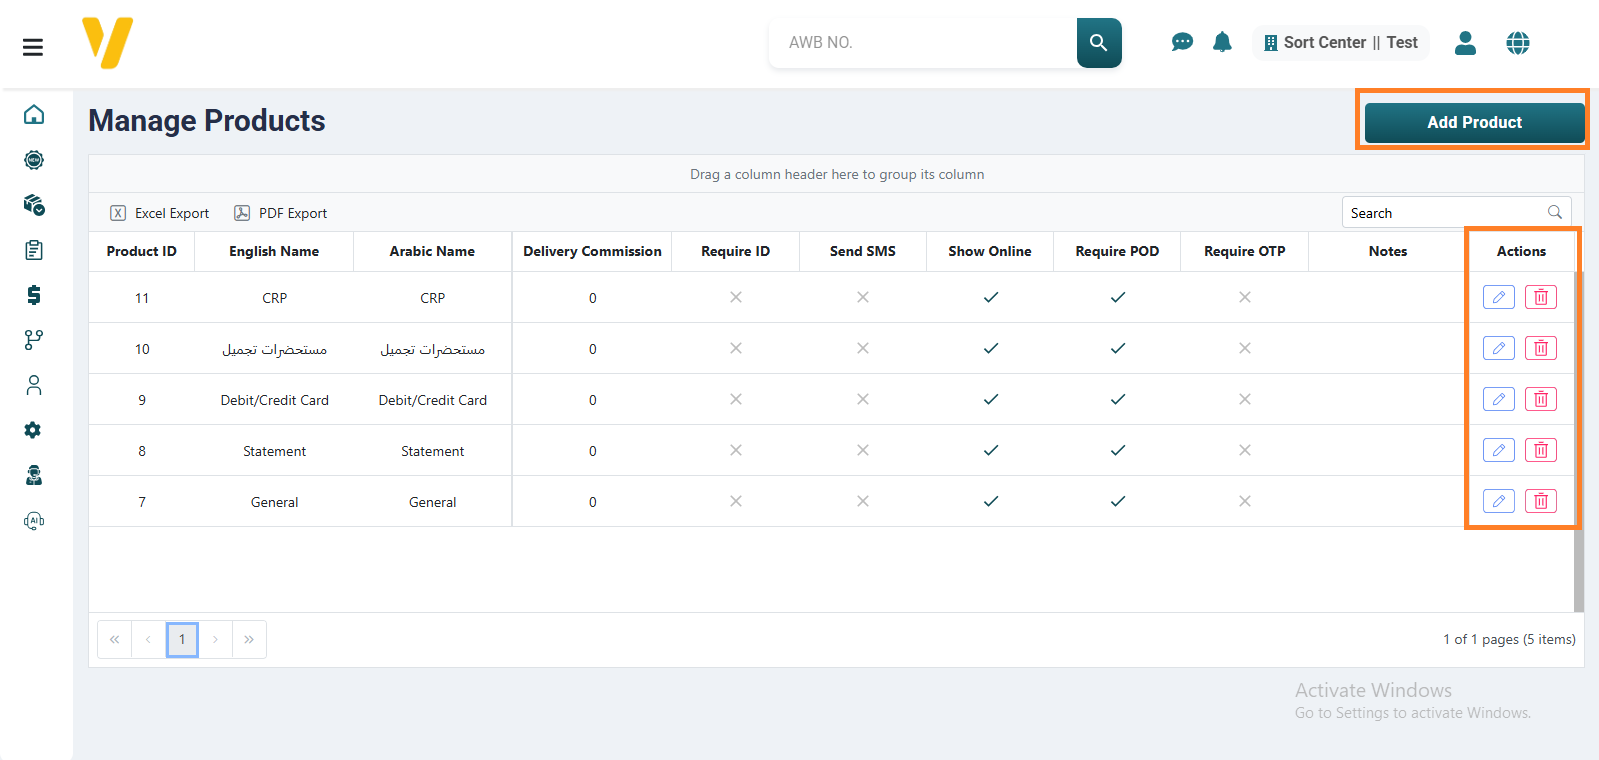Click PDF Export
The height and width of the screenshot is (760, 1599).
click(x=281, y=213)
